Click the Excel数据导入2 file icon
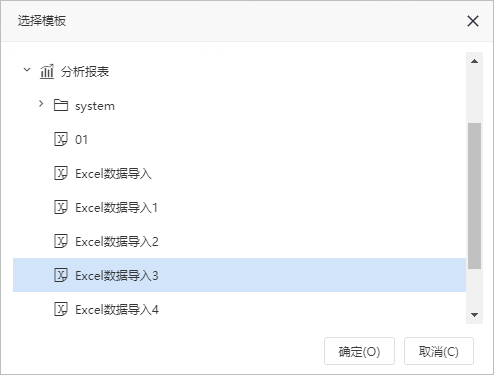This screenshot has height=375, width=494. pyautogui.click(x=61, y=241)
